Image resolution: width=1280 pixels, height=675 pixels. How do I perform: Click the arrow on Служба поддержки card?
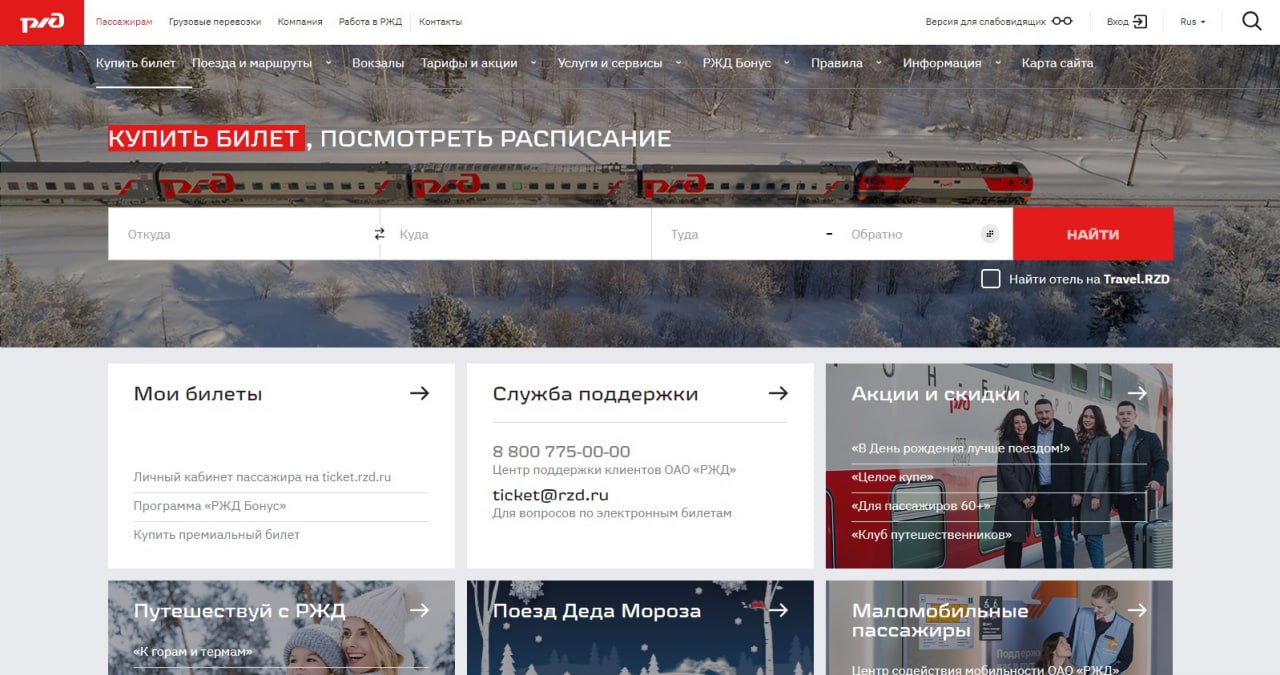click(x=778, y=393)
